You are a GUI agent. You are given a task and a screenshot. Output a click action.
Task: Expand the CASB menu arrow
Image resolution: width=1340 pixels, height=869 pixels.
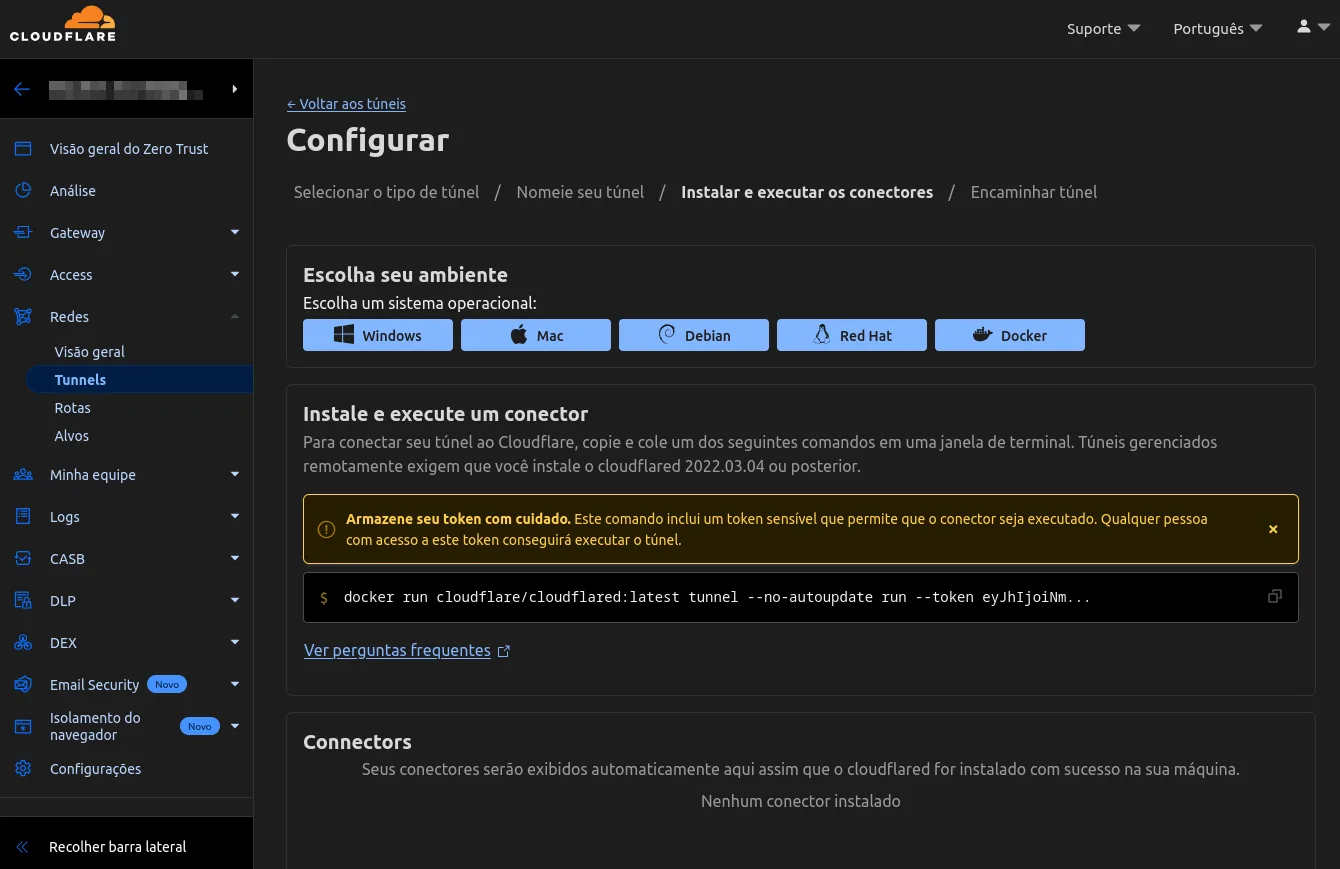[x=235, y=558]
